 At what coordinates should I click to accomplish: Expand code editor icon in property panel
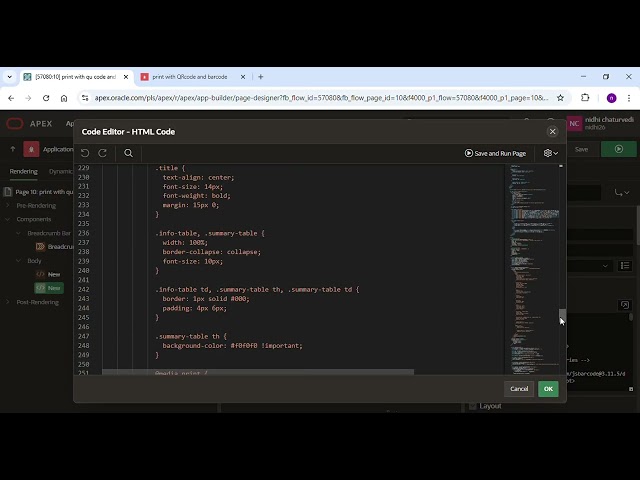coord(624,305)
